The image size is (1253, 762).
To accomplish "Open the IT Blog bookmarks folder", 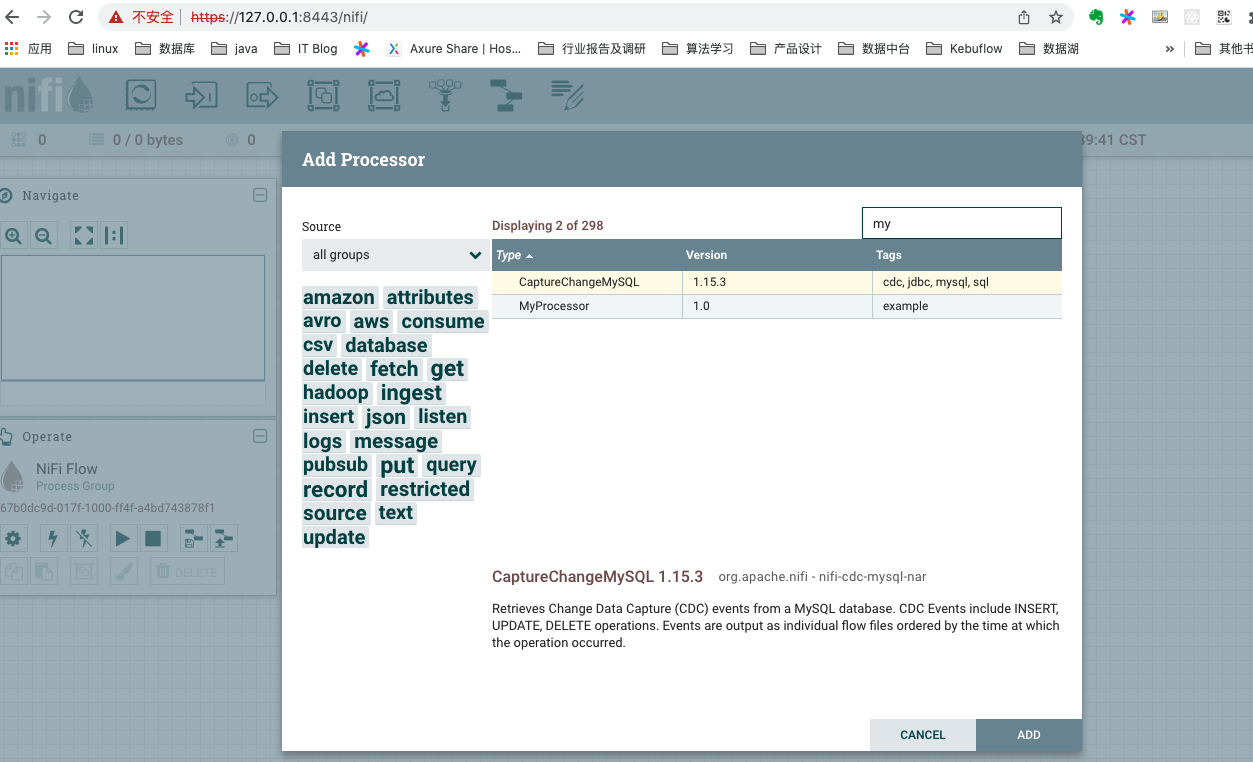I will 306,48.
